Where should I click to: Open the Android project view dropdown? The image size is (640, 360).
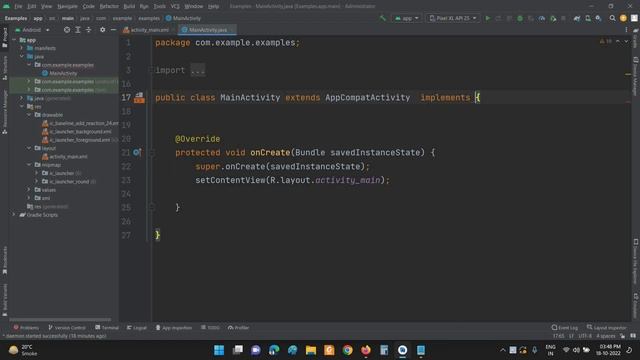tap(32, 30)
